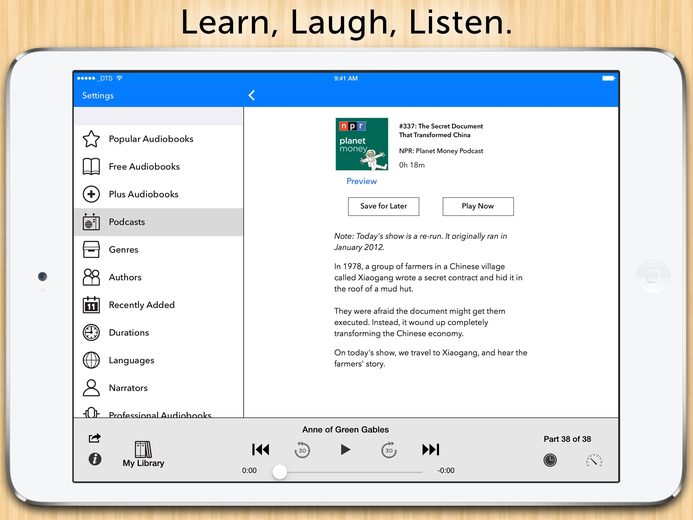Click the 0:00 elapsed time label

coord(249,471)
